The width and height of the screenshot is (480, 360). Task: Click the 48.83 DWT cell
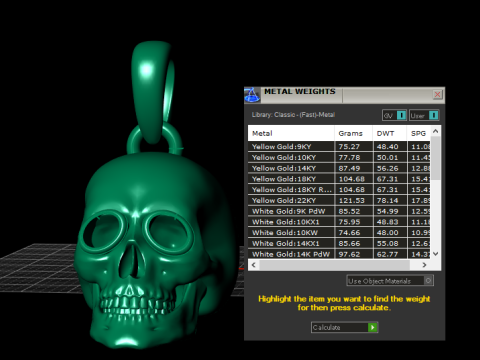click(x=390, y=222)
